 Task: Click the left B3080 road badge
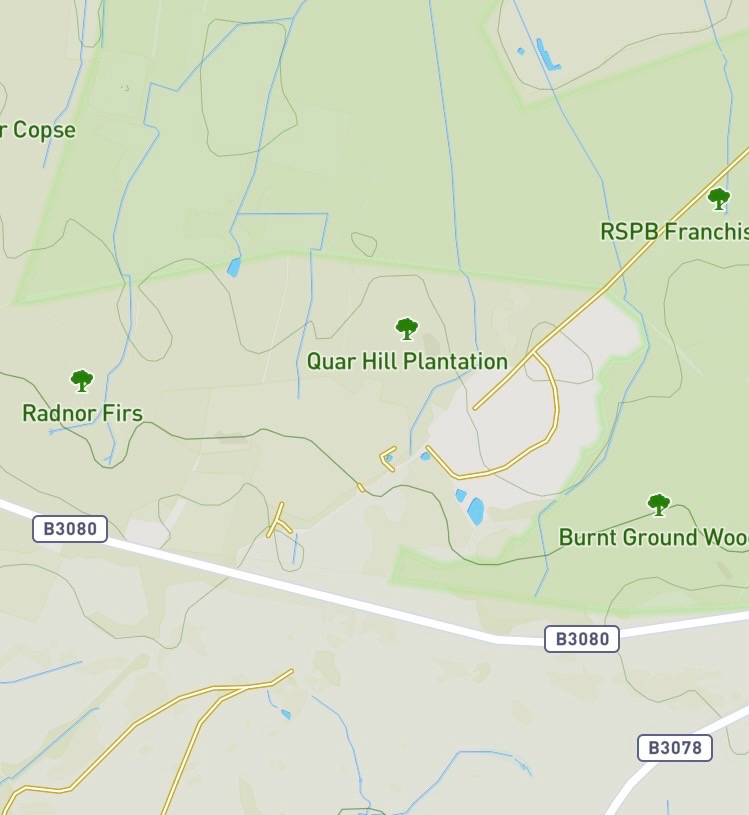pos(70,529)
